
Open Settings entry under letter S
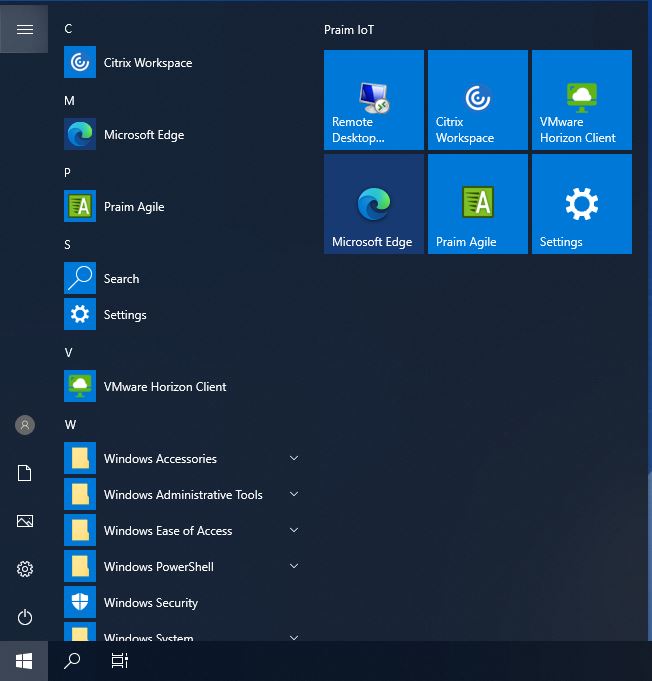pyautogui.click(x=182, y=314)
